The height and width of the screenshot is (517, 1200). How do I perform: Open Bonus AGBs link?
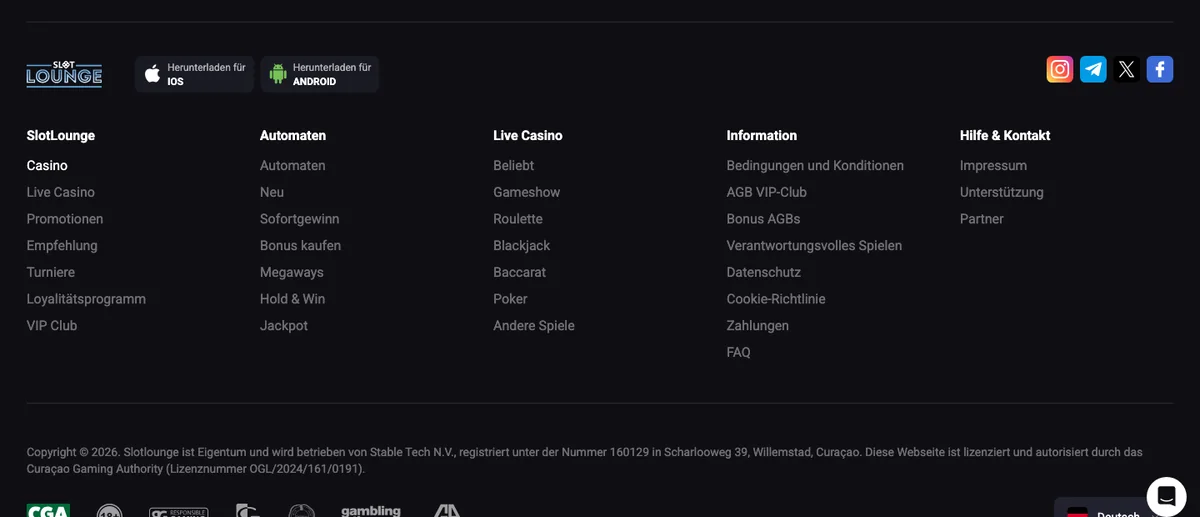click(764, 219)
